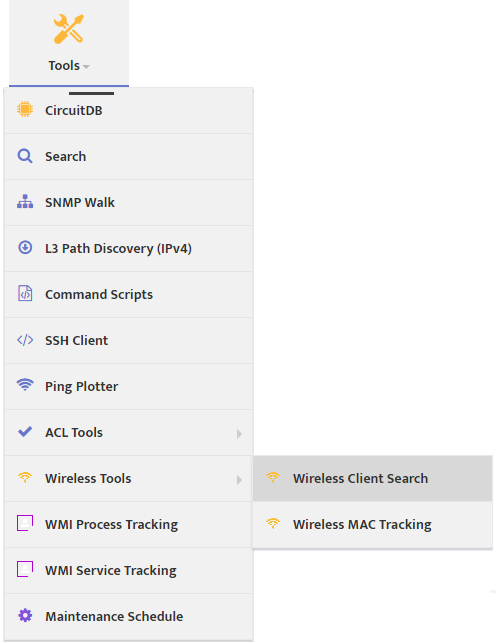Open the Ping Plotter label

81,386
